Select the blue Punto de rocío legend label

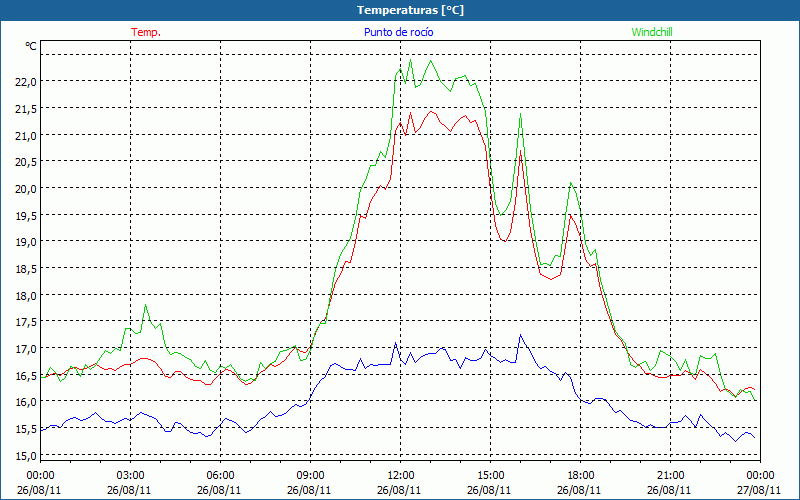point(398,32)
